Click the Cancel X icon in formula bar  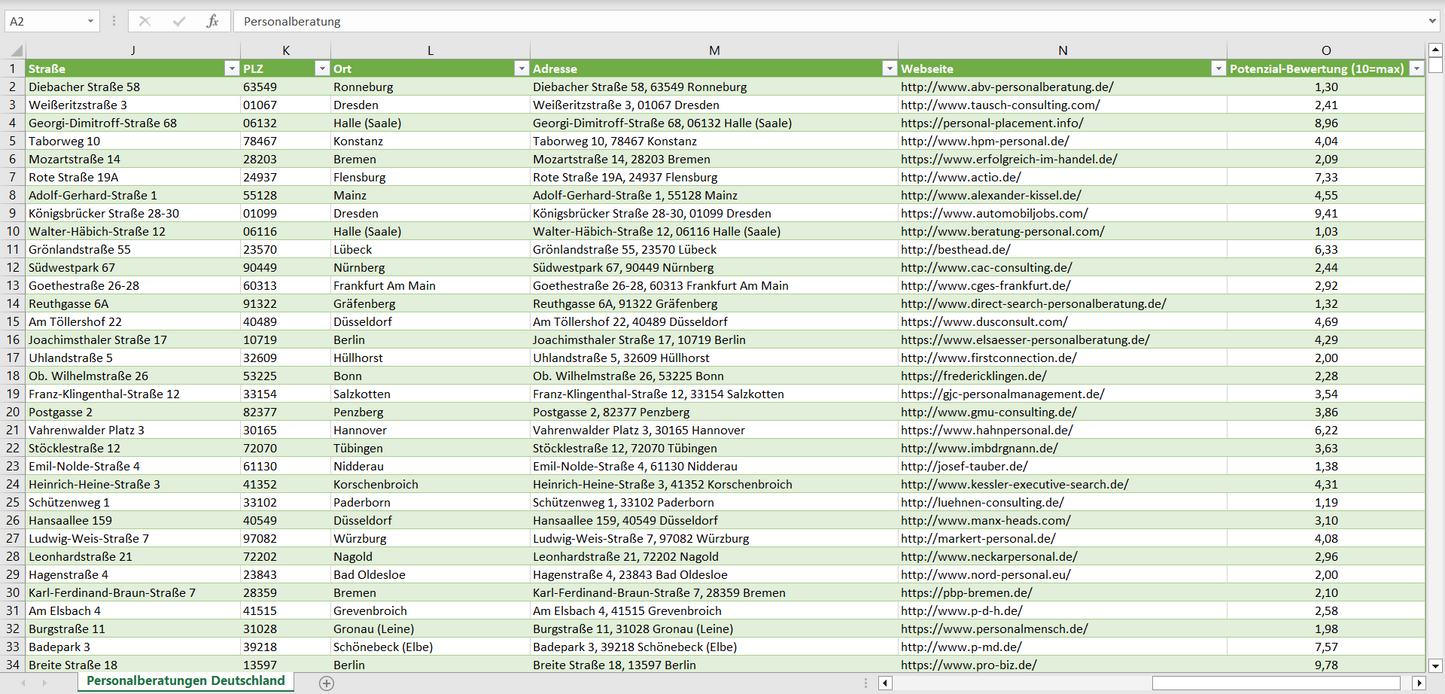click(x=145, y=21)
